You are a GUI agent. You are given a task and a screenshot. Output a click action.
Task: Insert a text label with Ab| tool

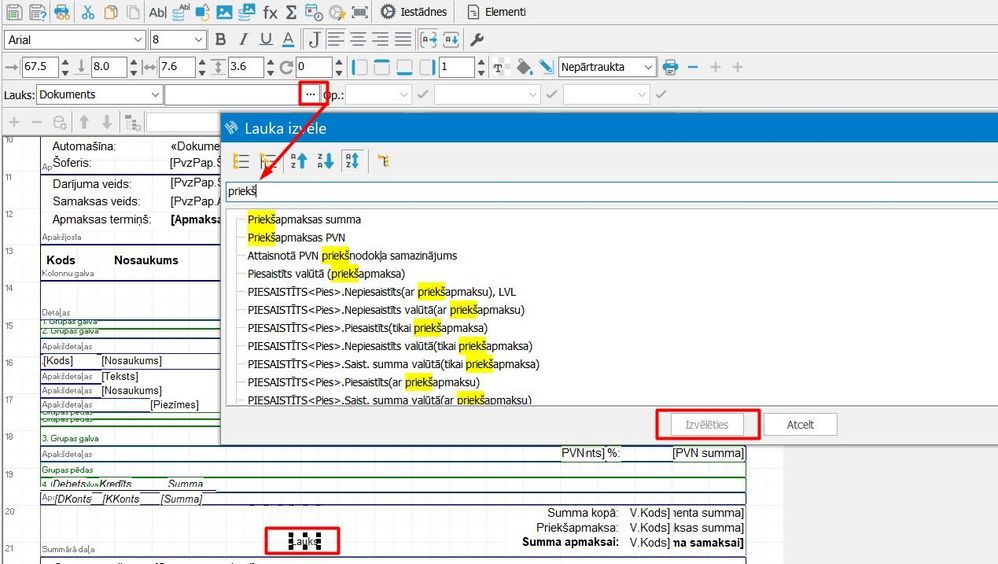point(157,11)
